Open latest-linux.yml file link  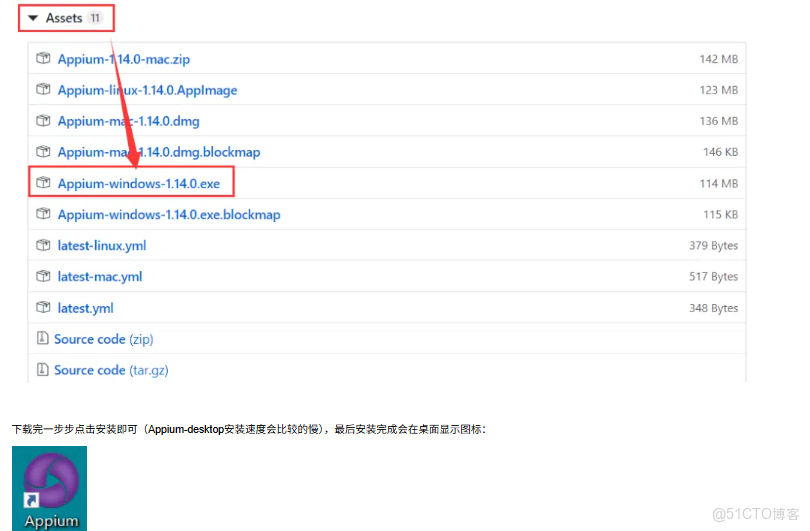pos(102,245)
